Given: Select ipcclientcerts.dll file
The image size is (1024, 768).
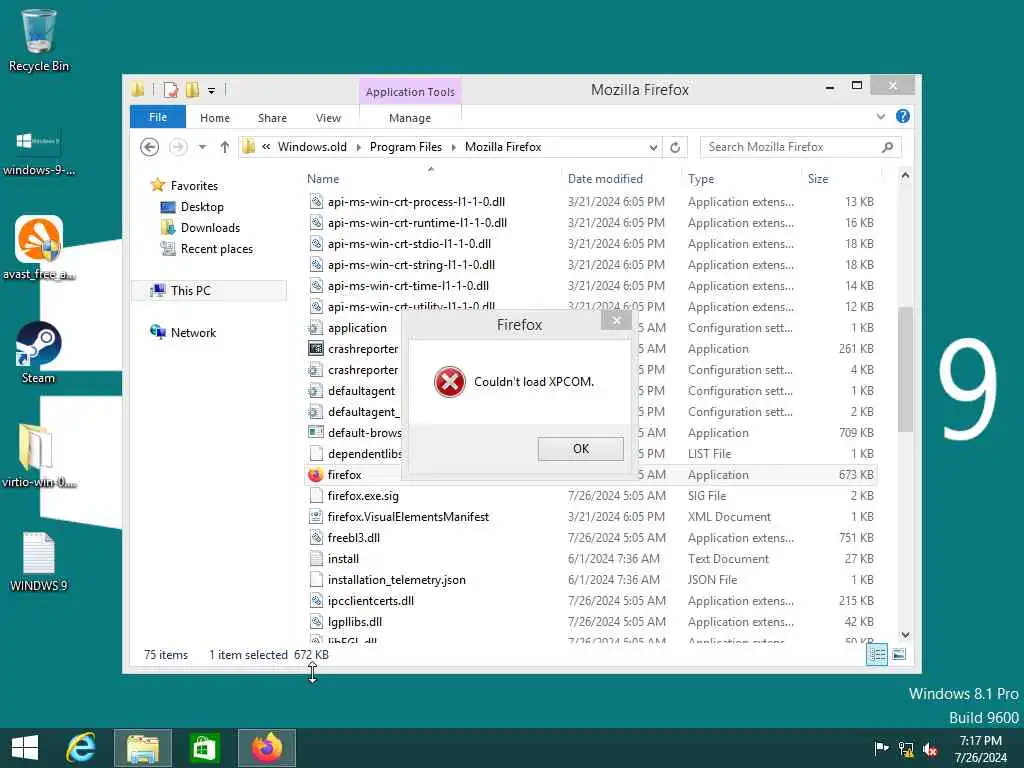Looking at the screenshot, I should coord(370,601).
